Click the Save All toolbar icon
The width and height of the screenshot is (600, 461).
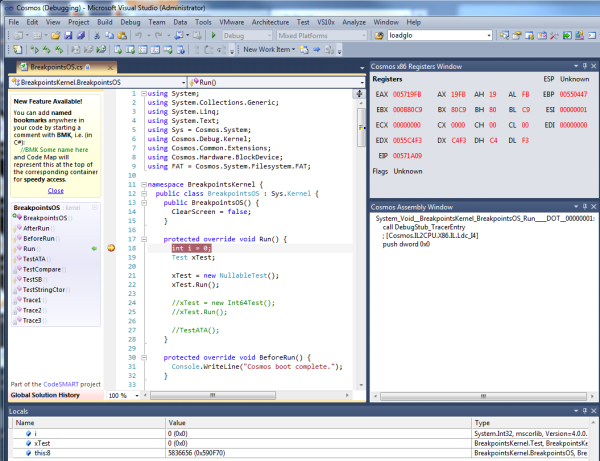[x=81, y=36]
